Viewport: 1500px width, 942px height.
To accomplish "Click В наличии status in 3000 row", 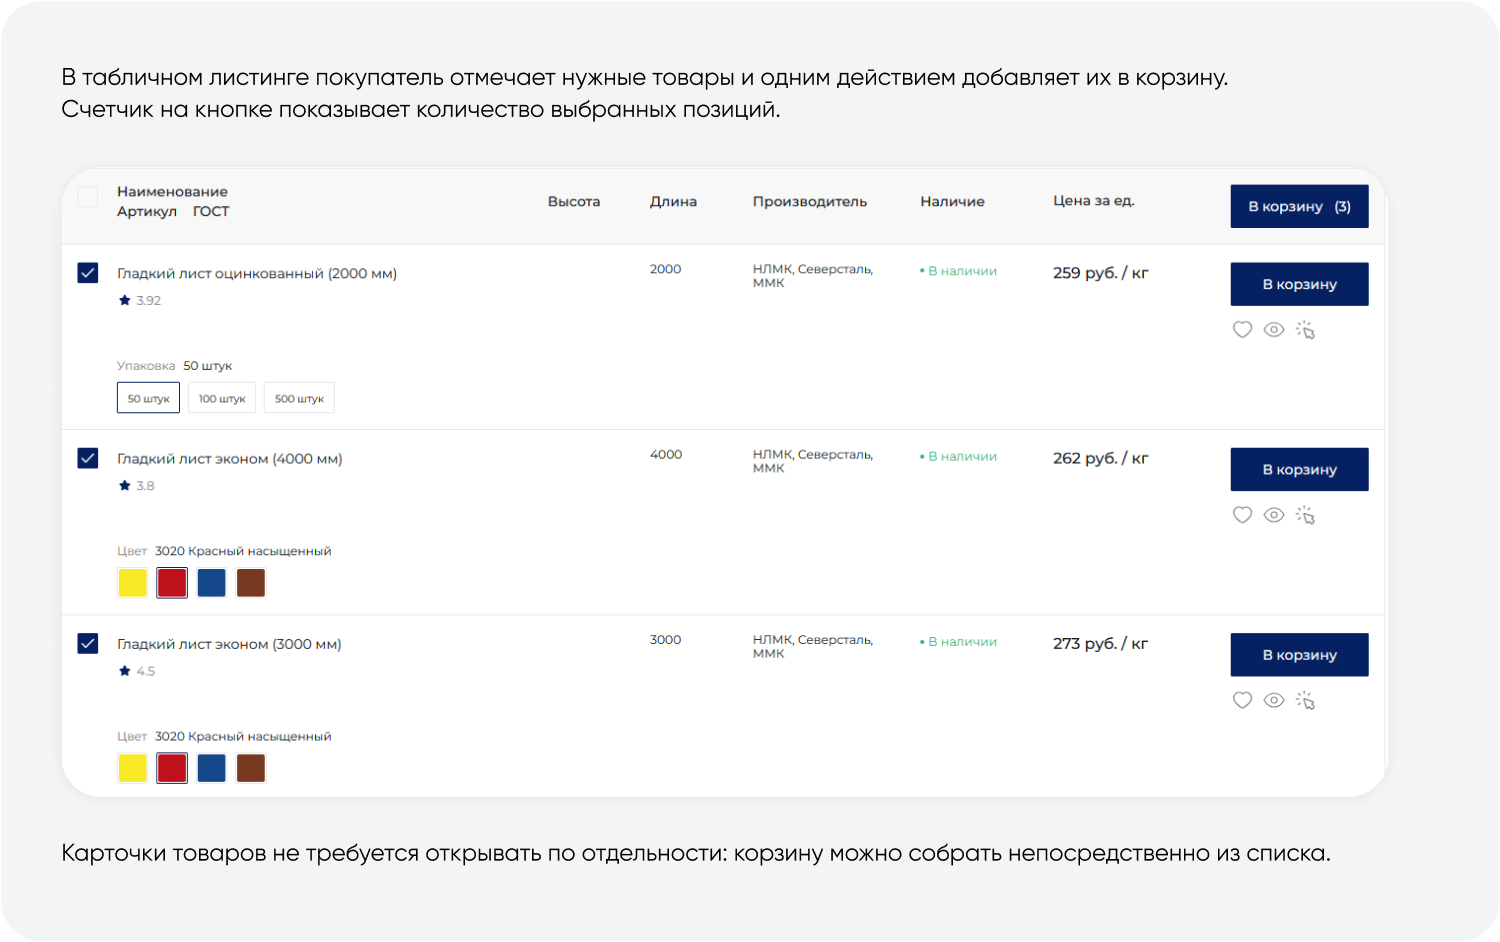I will 958,641.
